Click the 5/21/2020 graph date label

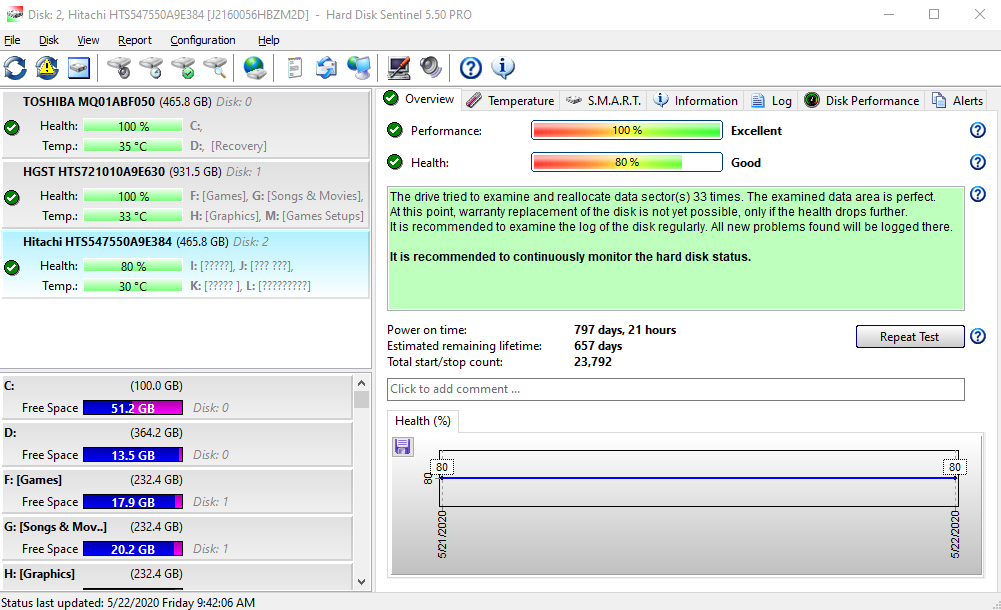click(442, 534)
